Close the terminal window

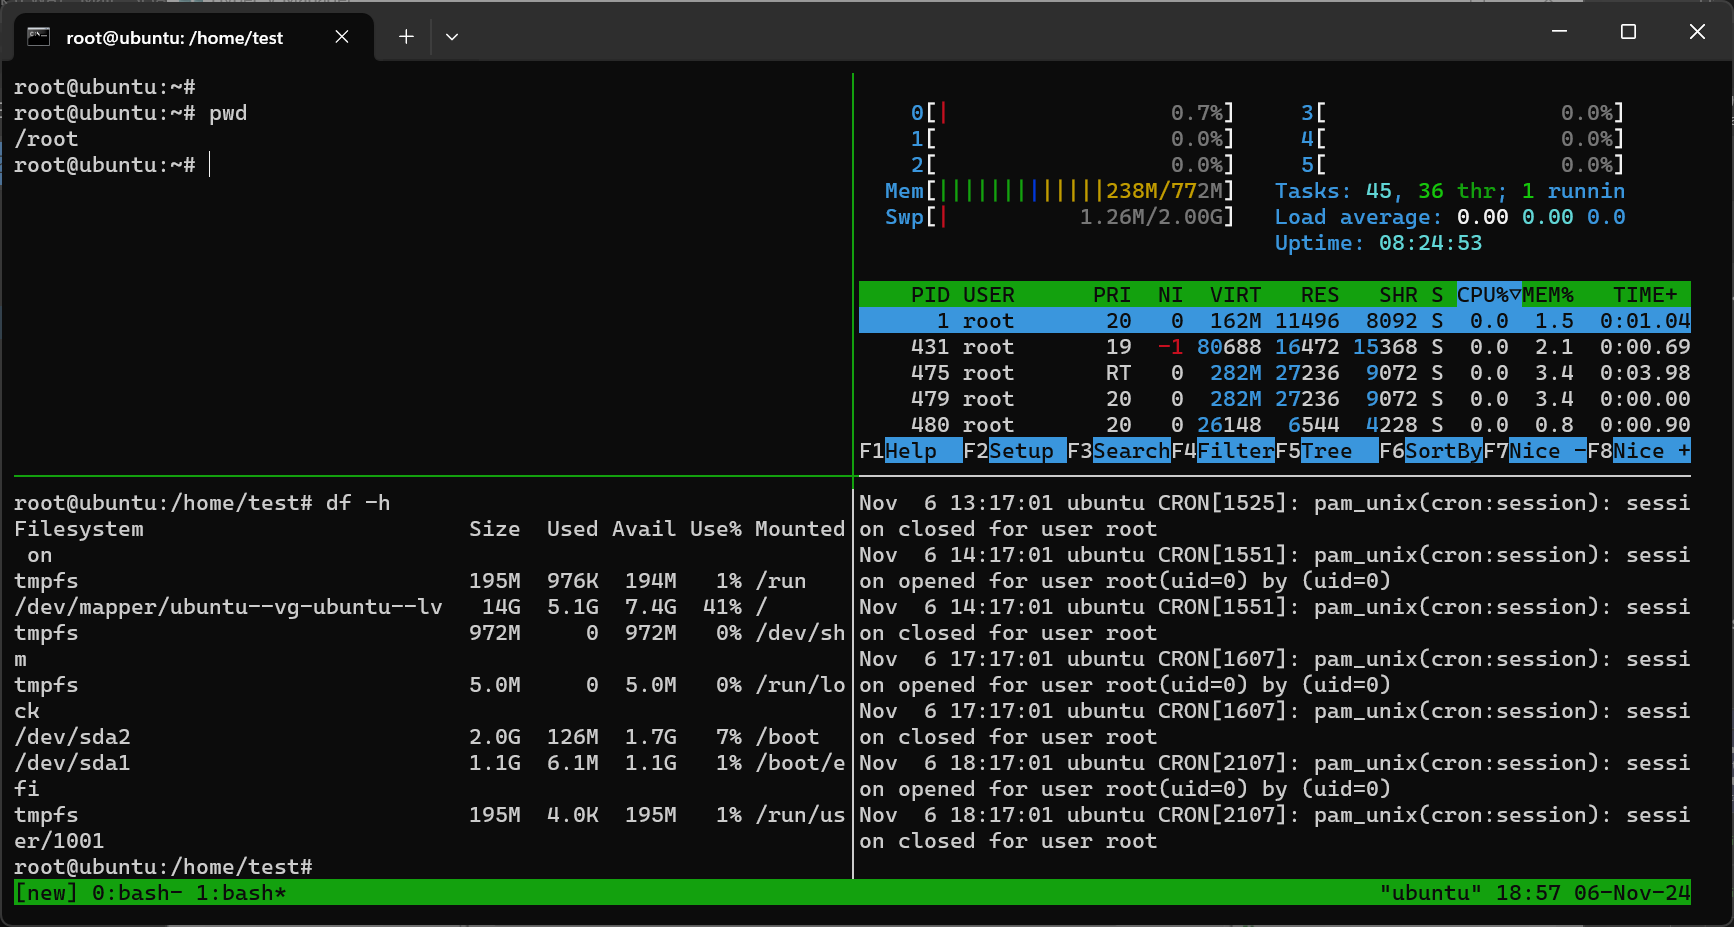[x=1697, y=32]
